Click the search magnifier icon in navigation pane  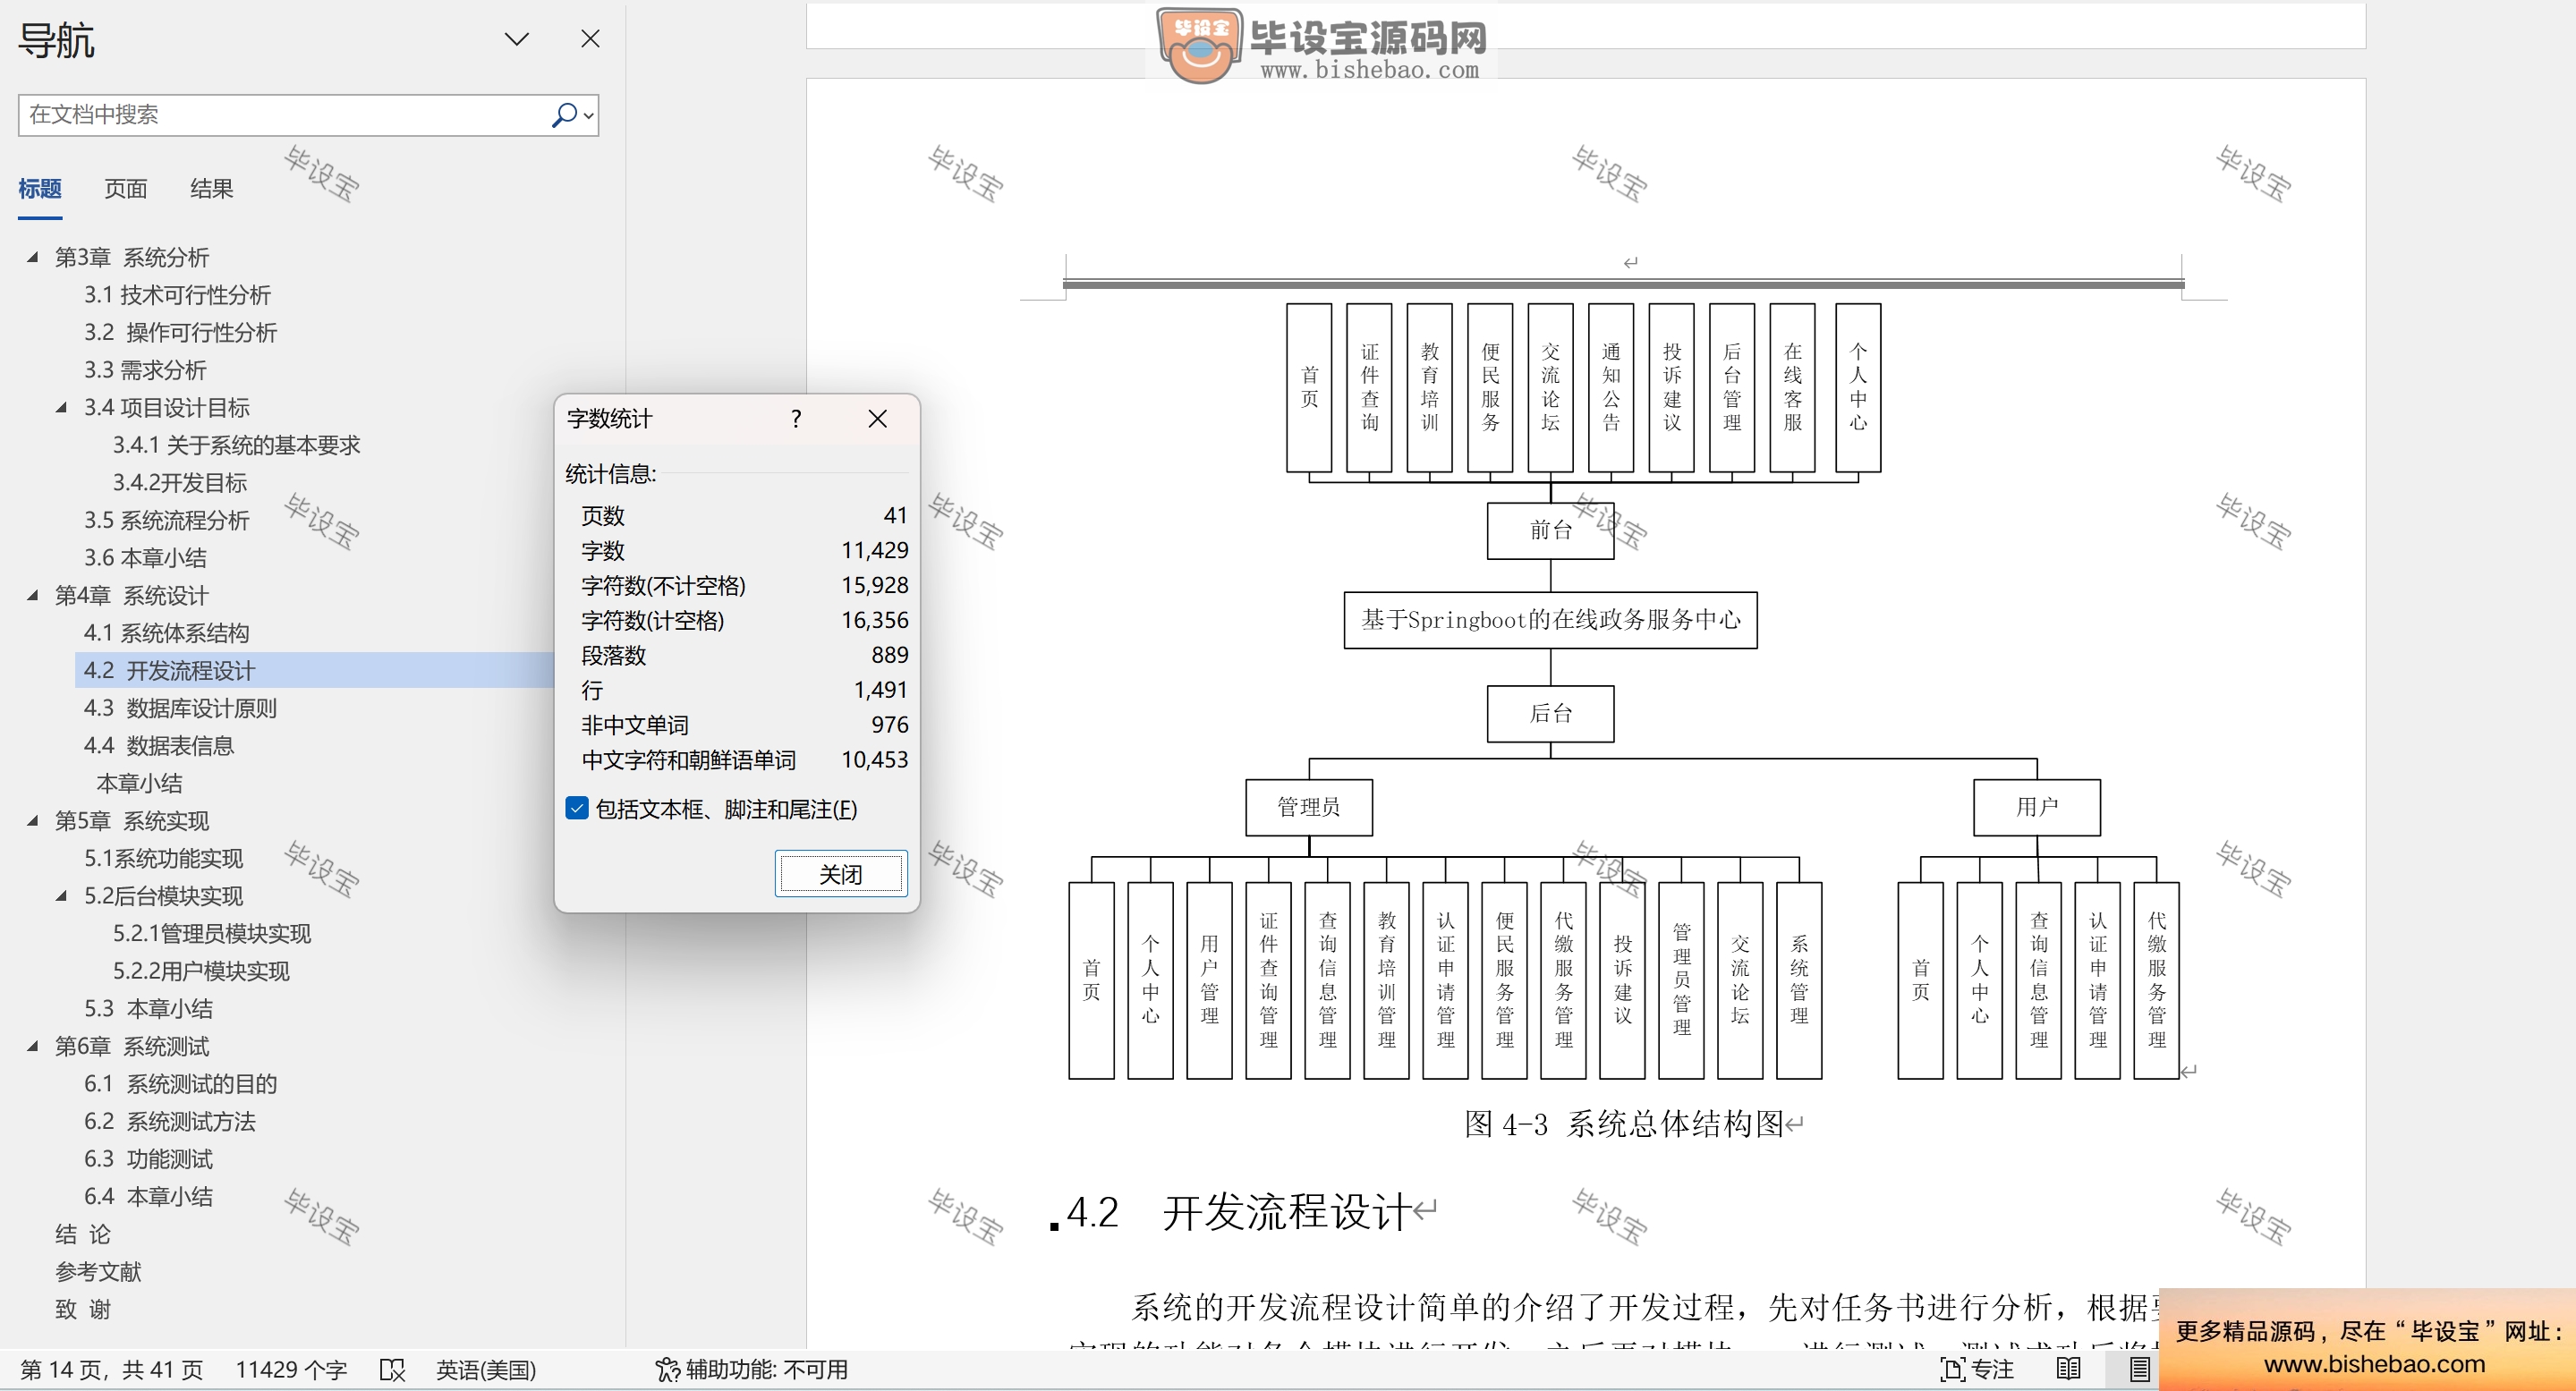(564, 115)
